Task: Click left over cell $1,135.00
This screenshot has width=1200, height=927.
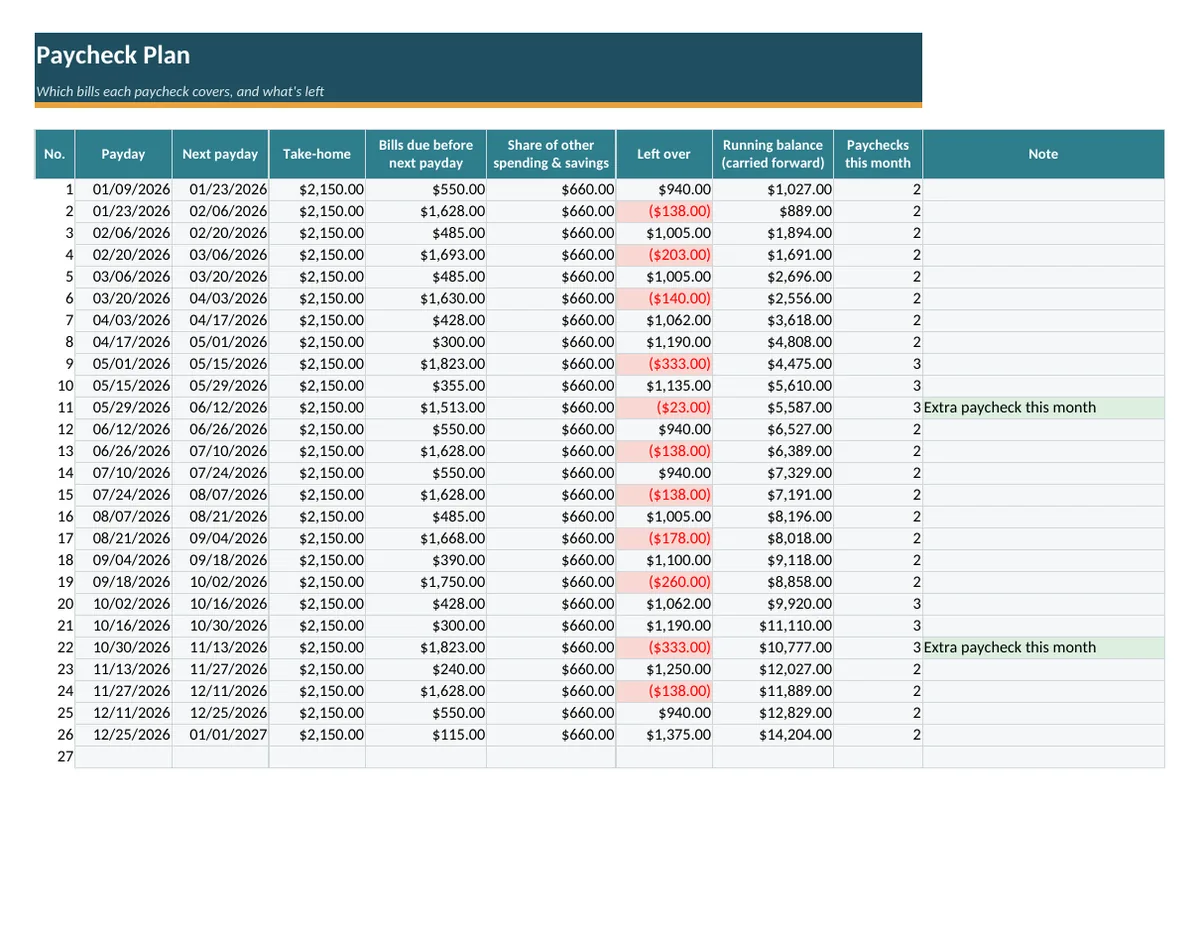Action: (664, 386)
